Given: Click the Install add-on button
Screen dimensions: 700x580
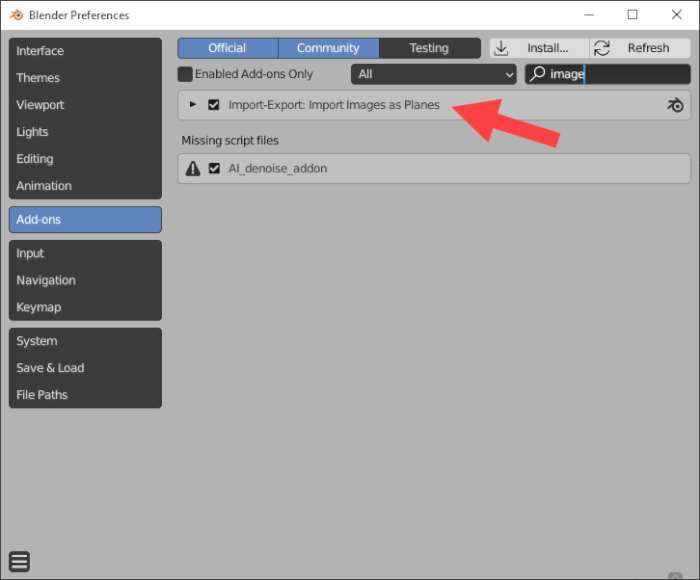Looking at the screenshot, I should coord(539,48).
